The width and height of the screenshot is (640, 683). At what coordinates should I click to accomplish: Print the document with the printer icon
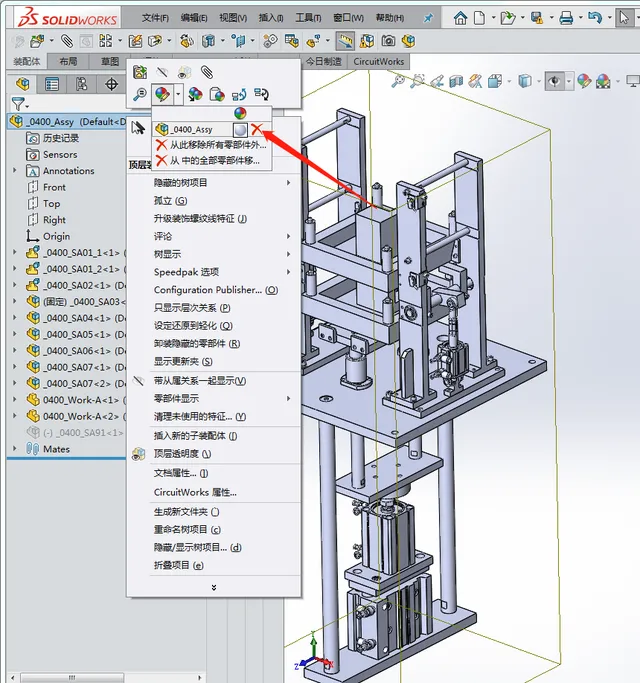566,18
